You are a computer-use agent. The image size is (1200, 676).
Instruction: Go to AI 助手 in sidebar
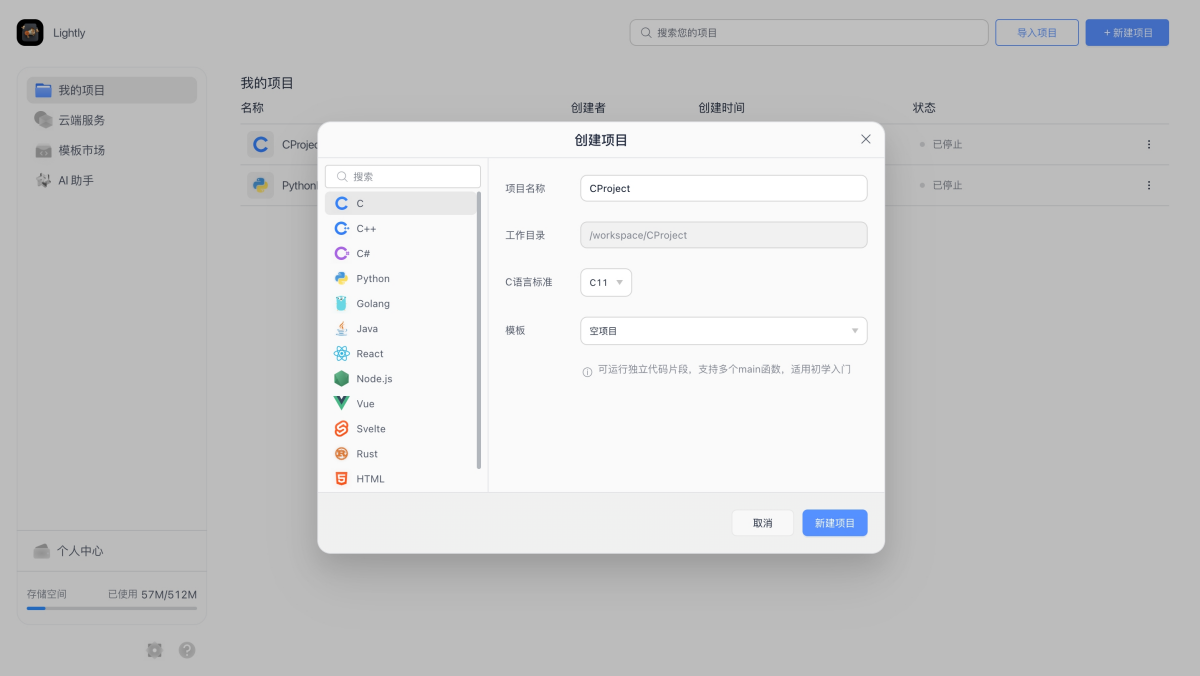click(112, 180)
